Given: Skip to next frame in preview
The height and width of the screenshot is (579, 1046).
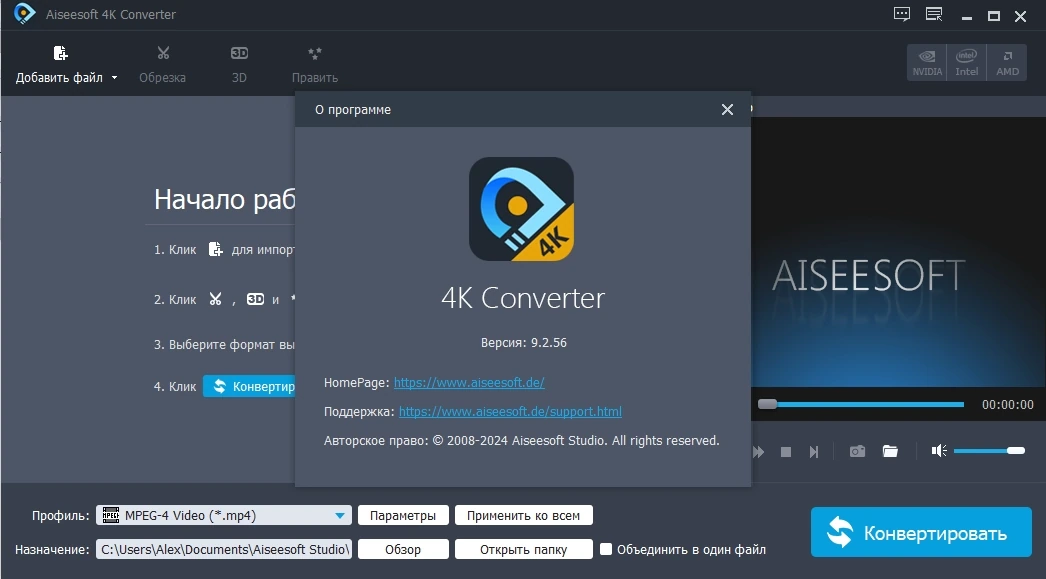Looking at the screenshot, I should coord(814,452).
